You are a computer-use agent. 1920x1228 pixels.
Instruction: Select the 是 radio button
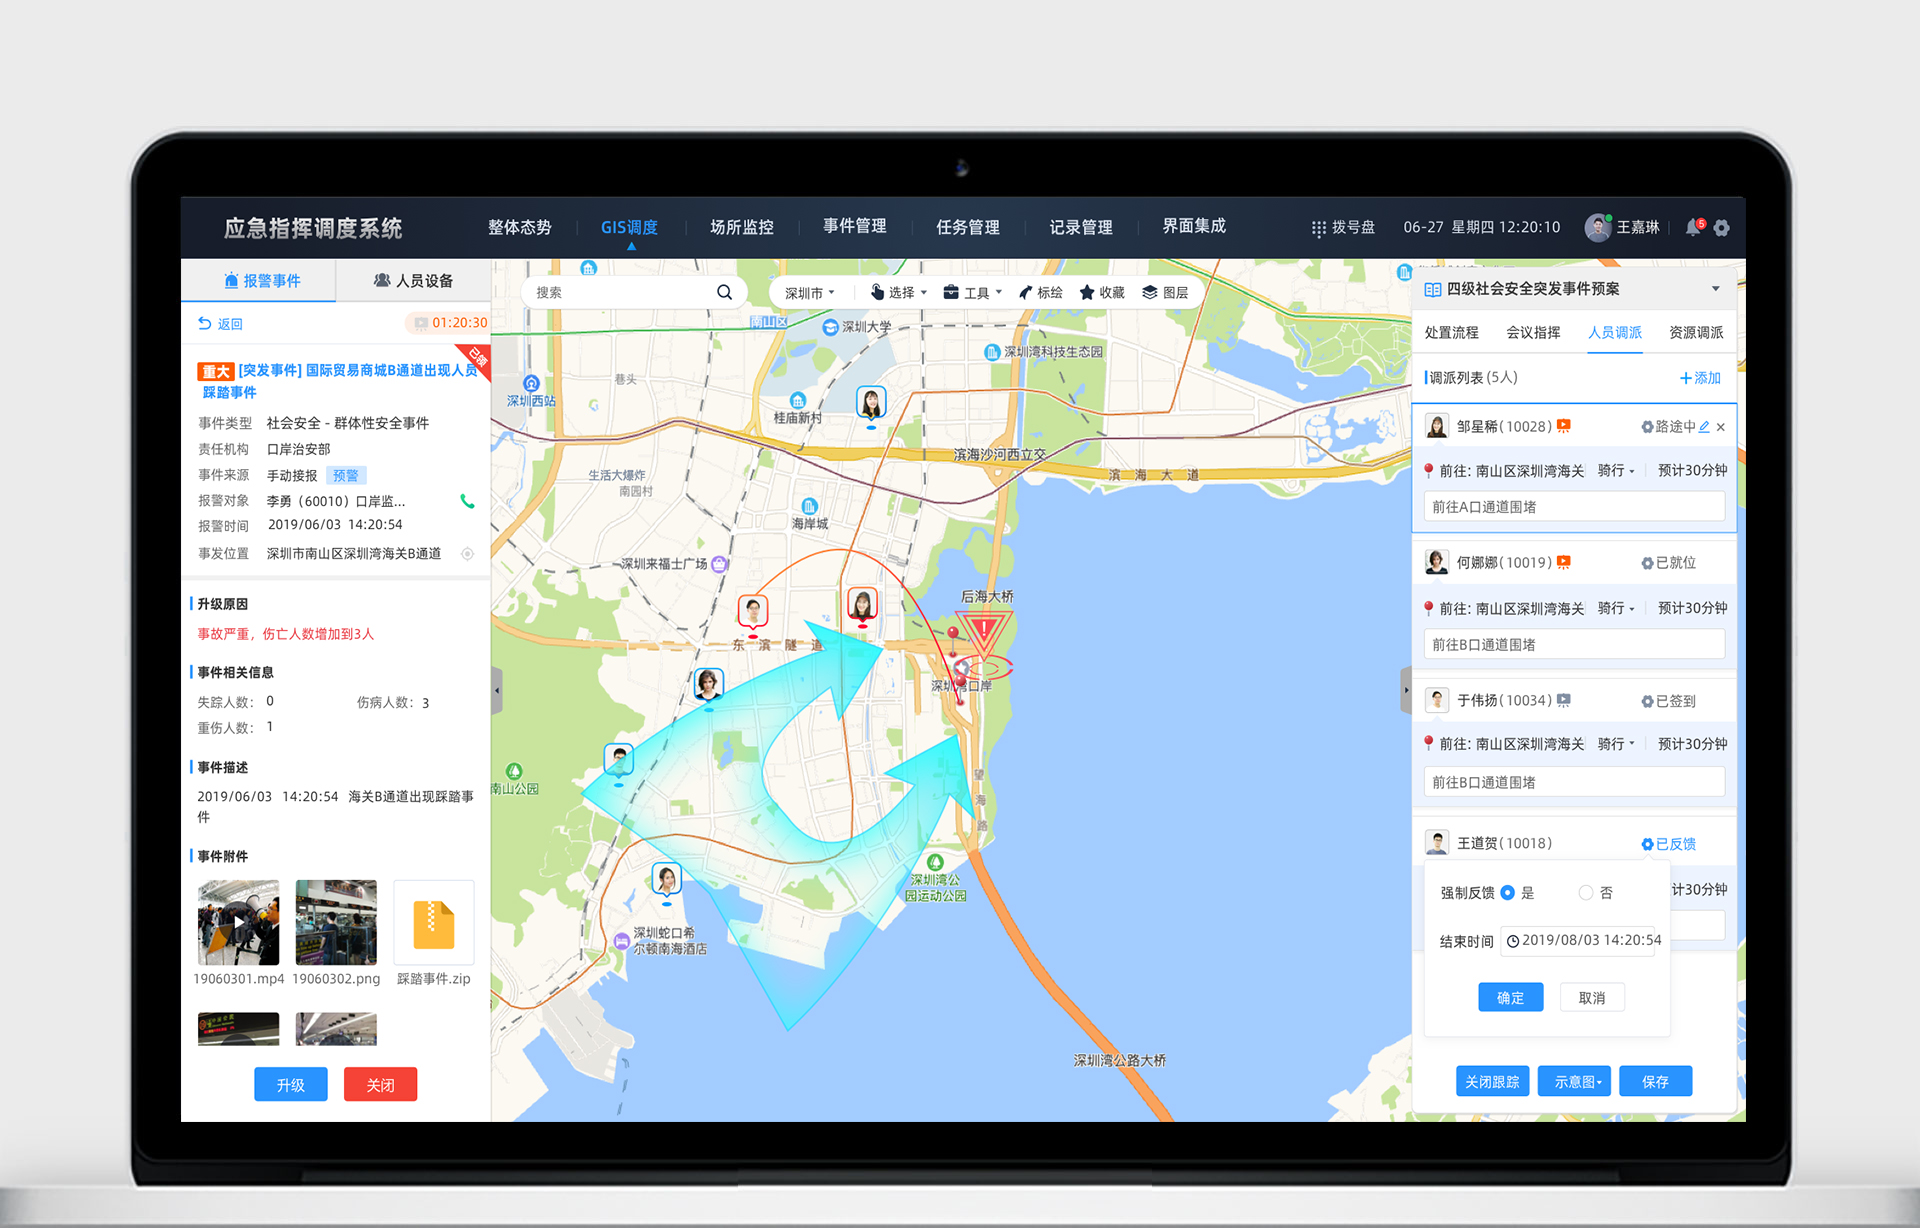pos(1508,892)
